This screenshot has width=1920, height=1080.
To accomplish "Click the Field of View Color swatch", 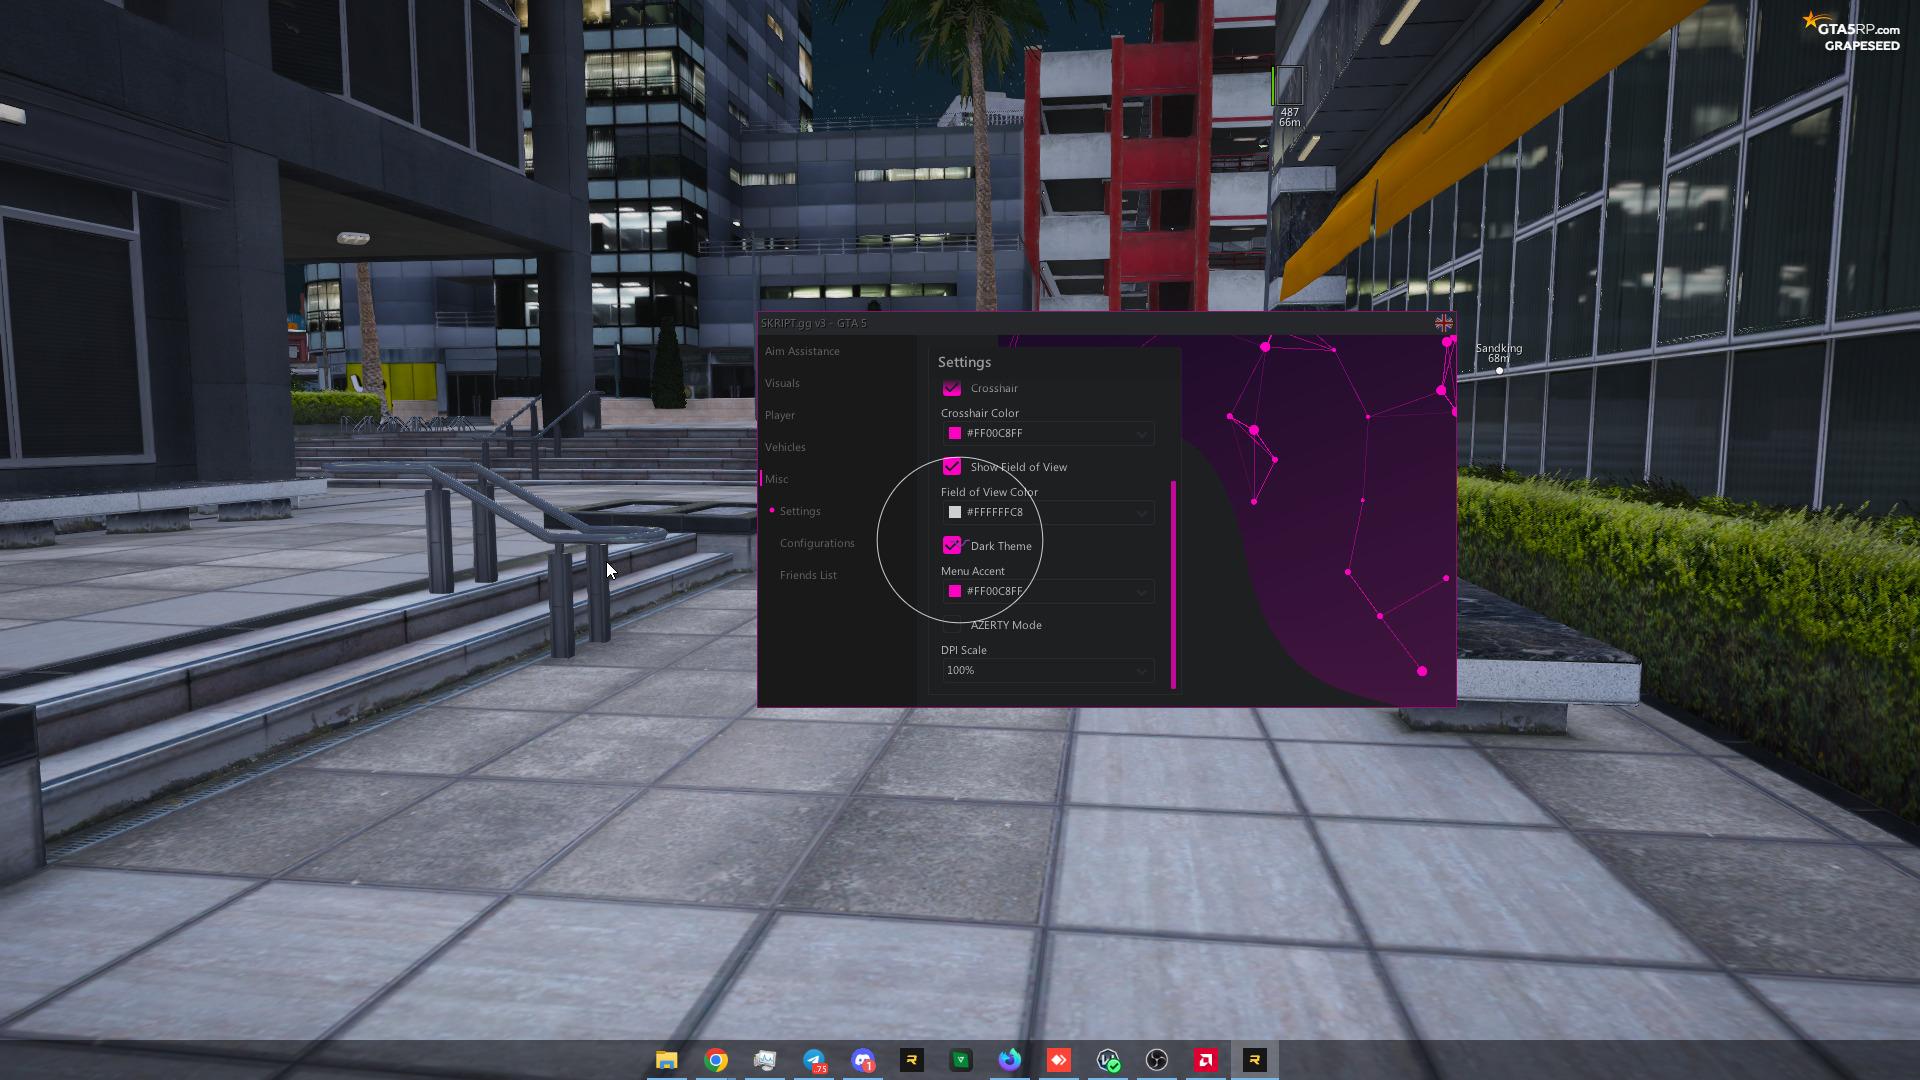I will (955, 513).
